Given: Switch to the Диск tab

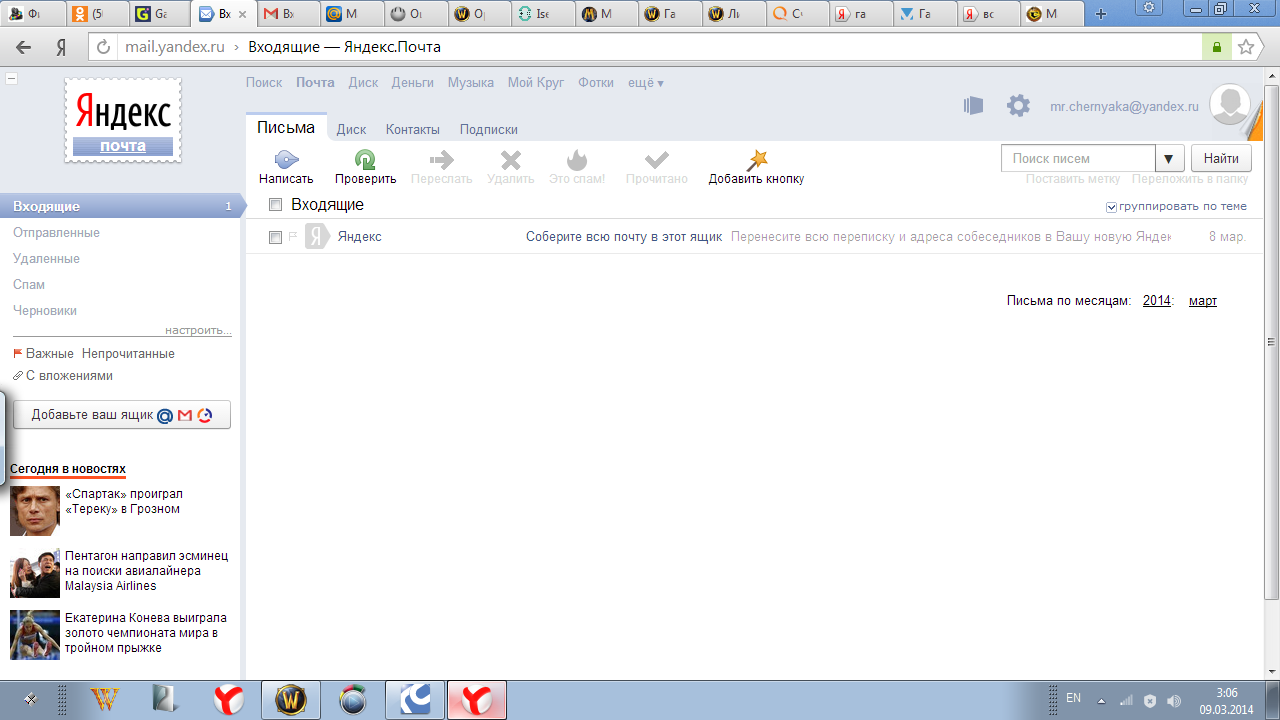Looking at the screenshot, I should (351, 129).
